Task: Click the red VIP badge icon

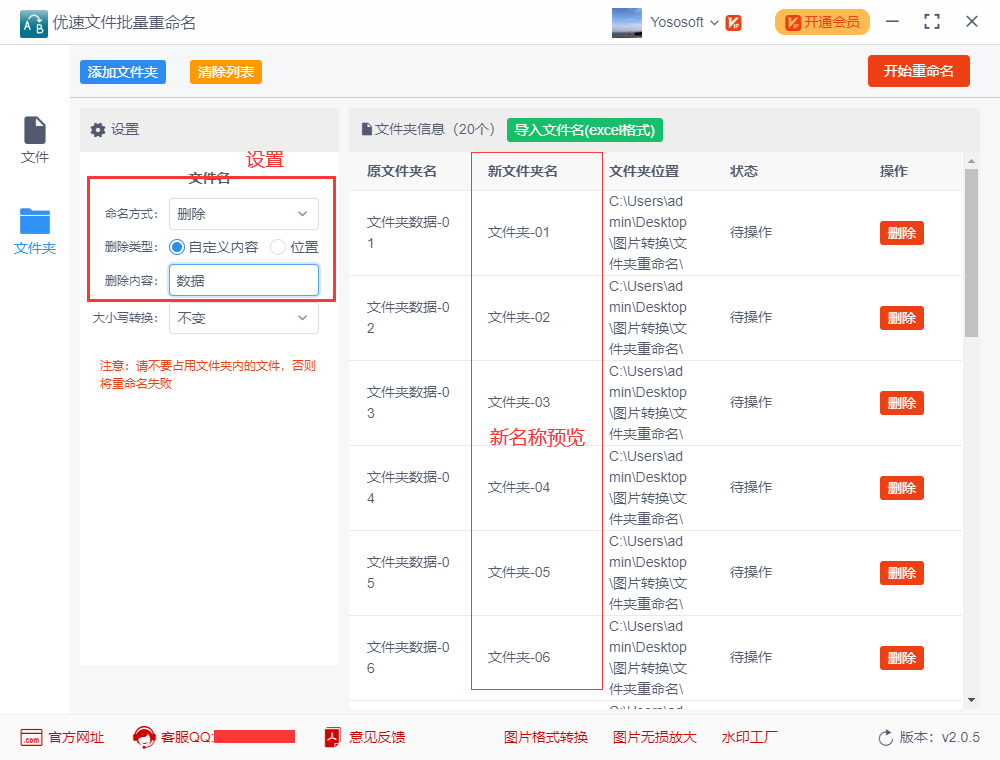Action: (x=733, y=23)
